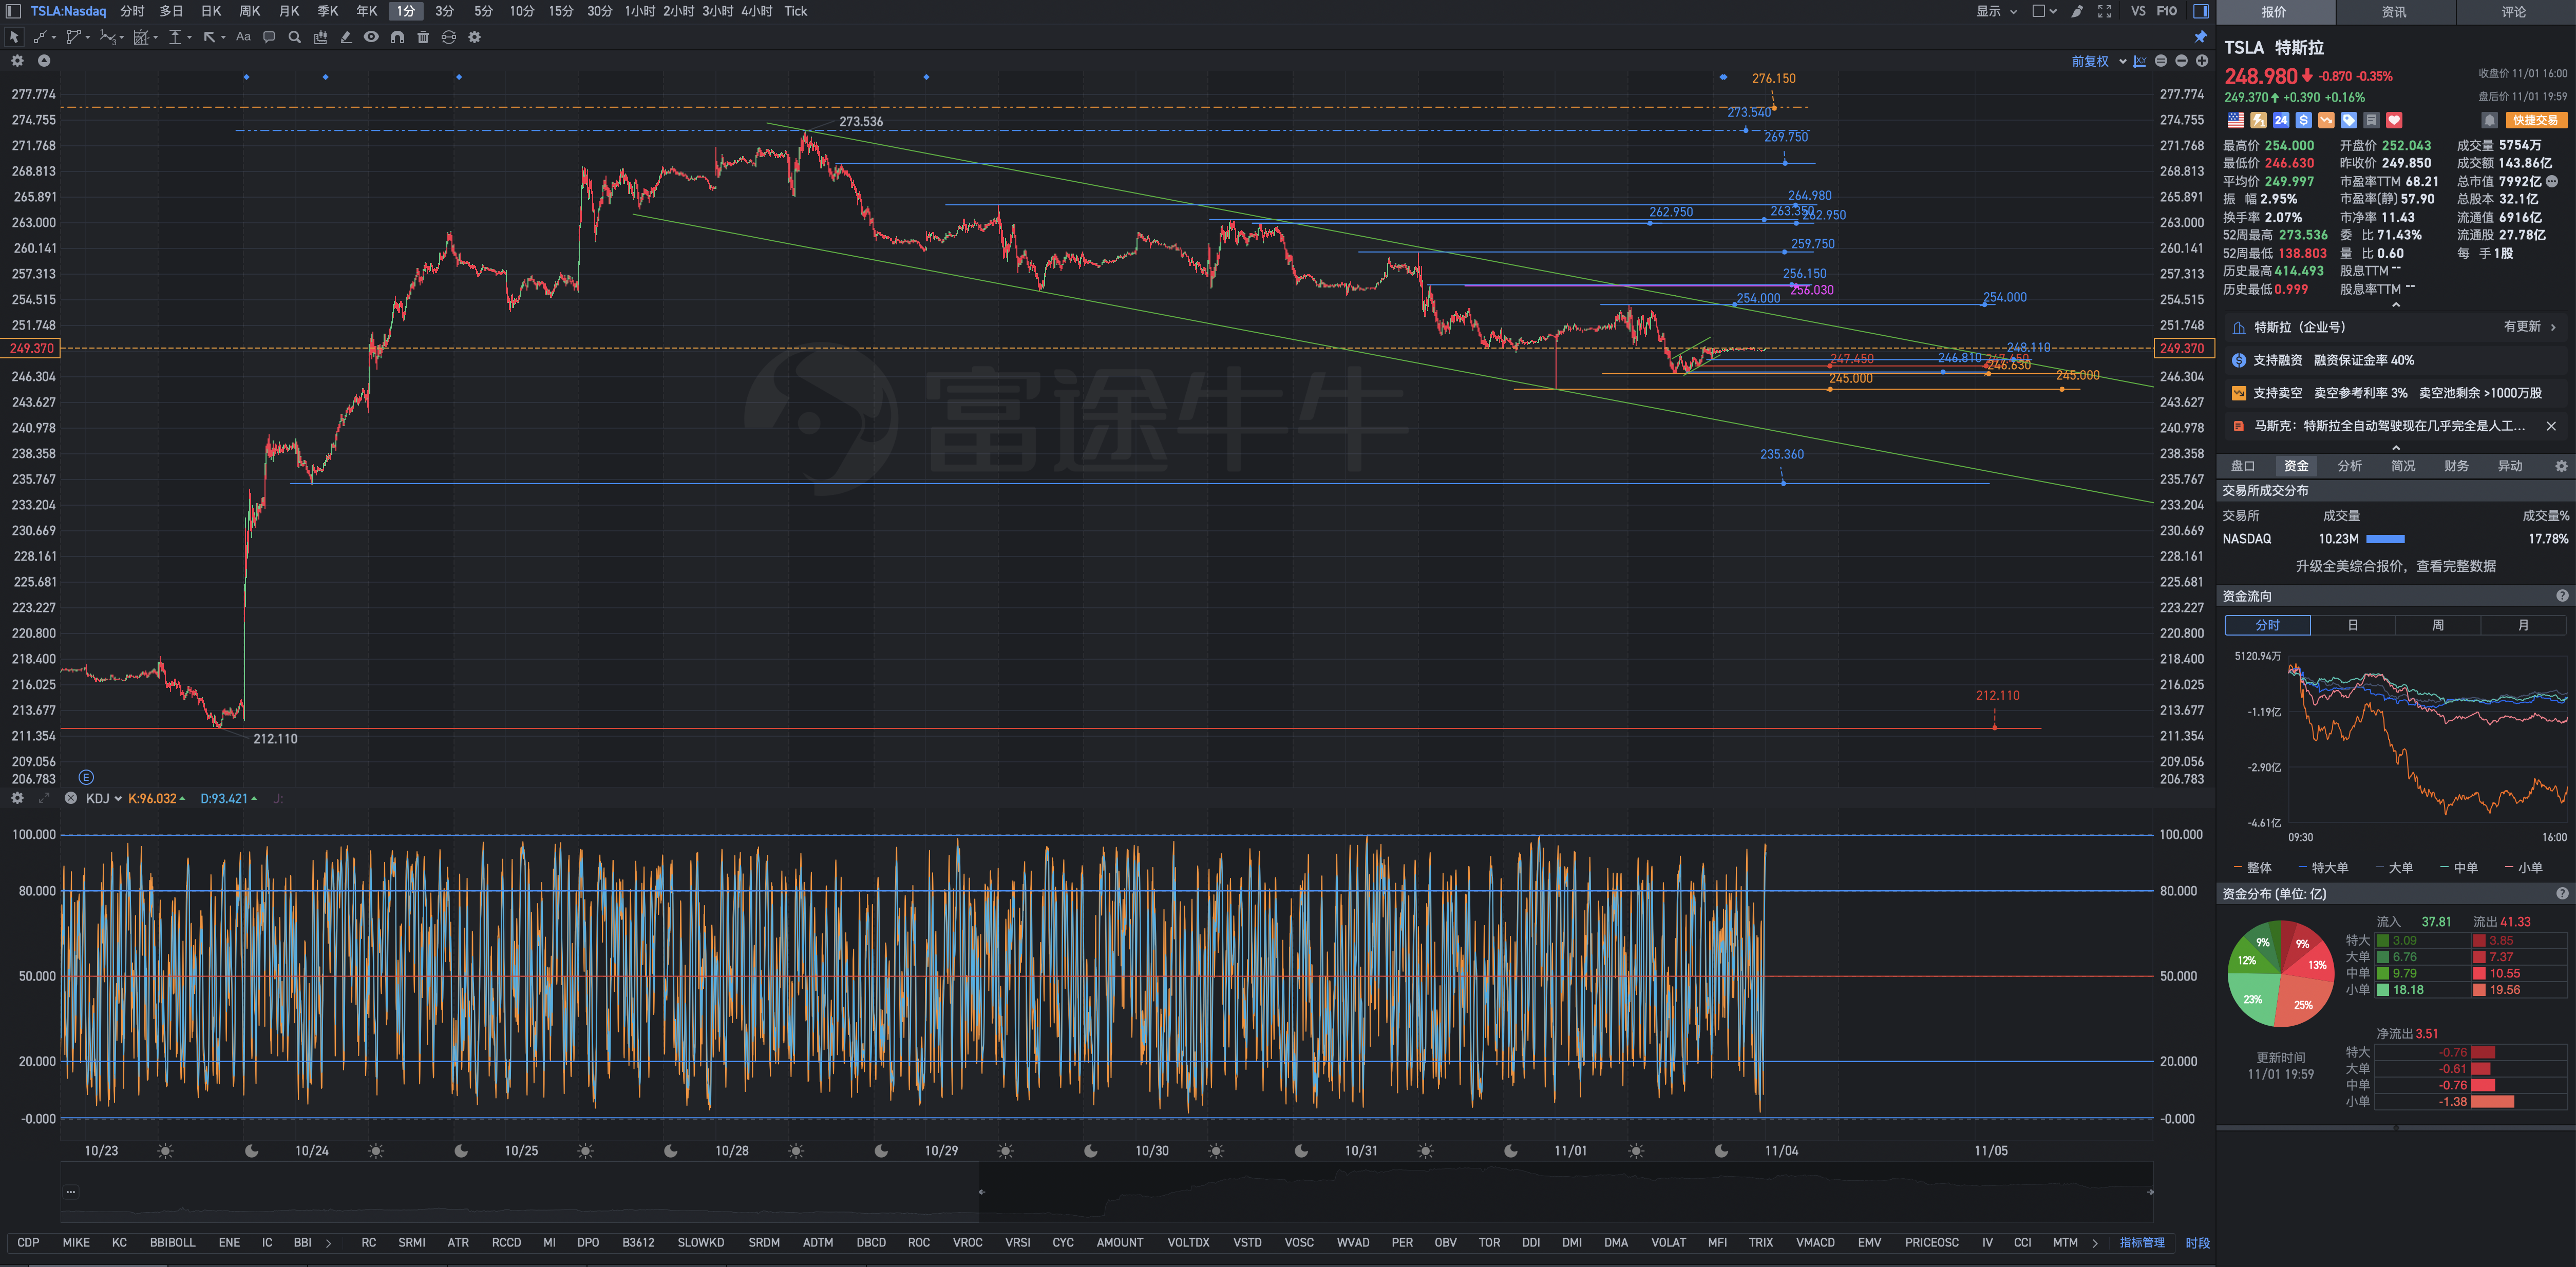This screenshot has height=1267, width=2576.
Task: Add a comment bubble annotation
Action: [x=269, y=37]
